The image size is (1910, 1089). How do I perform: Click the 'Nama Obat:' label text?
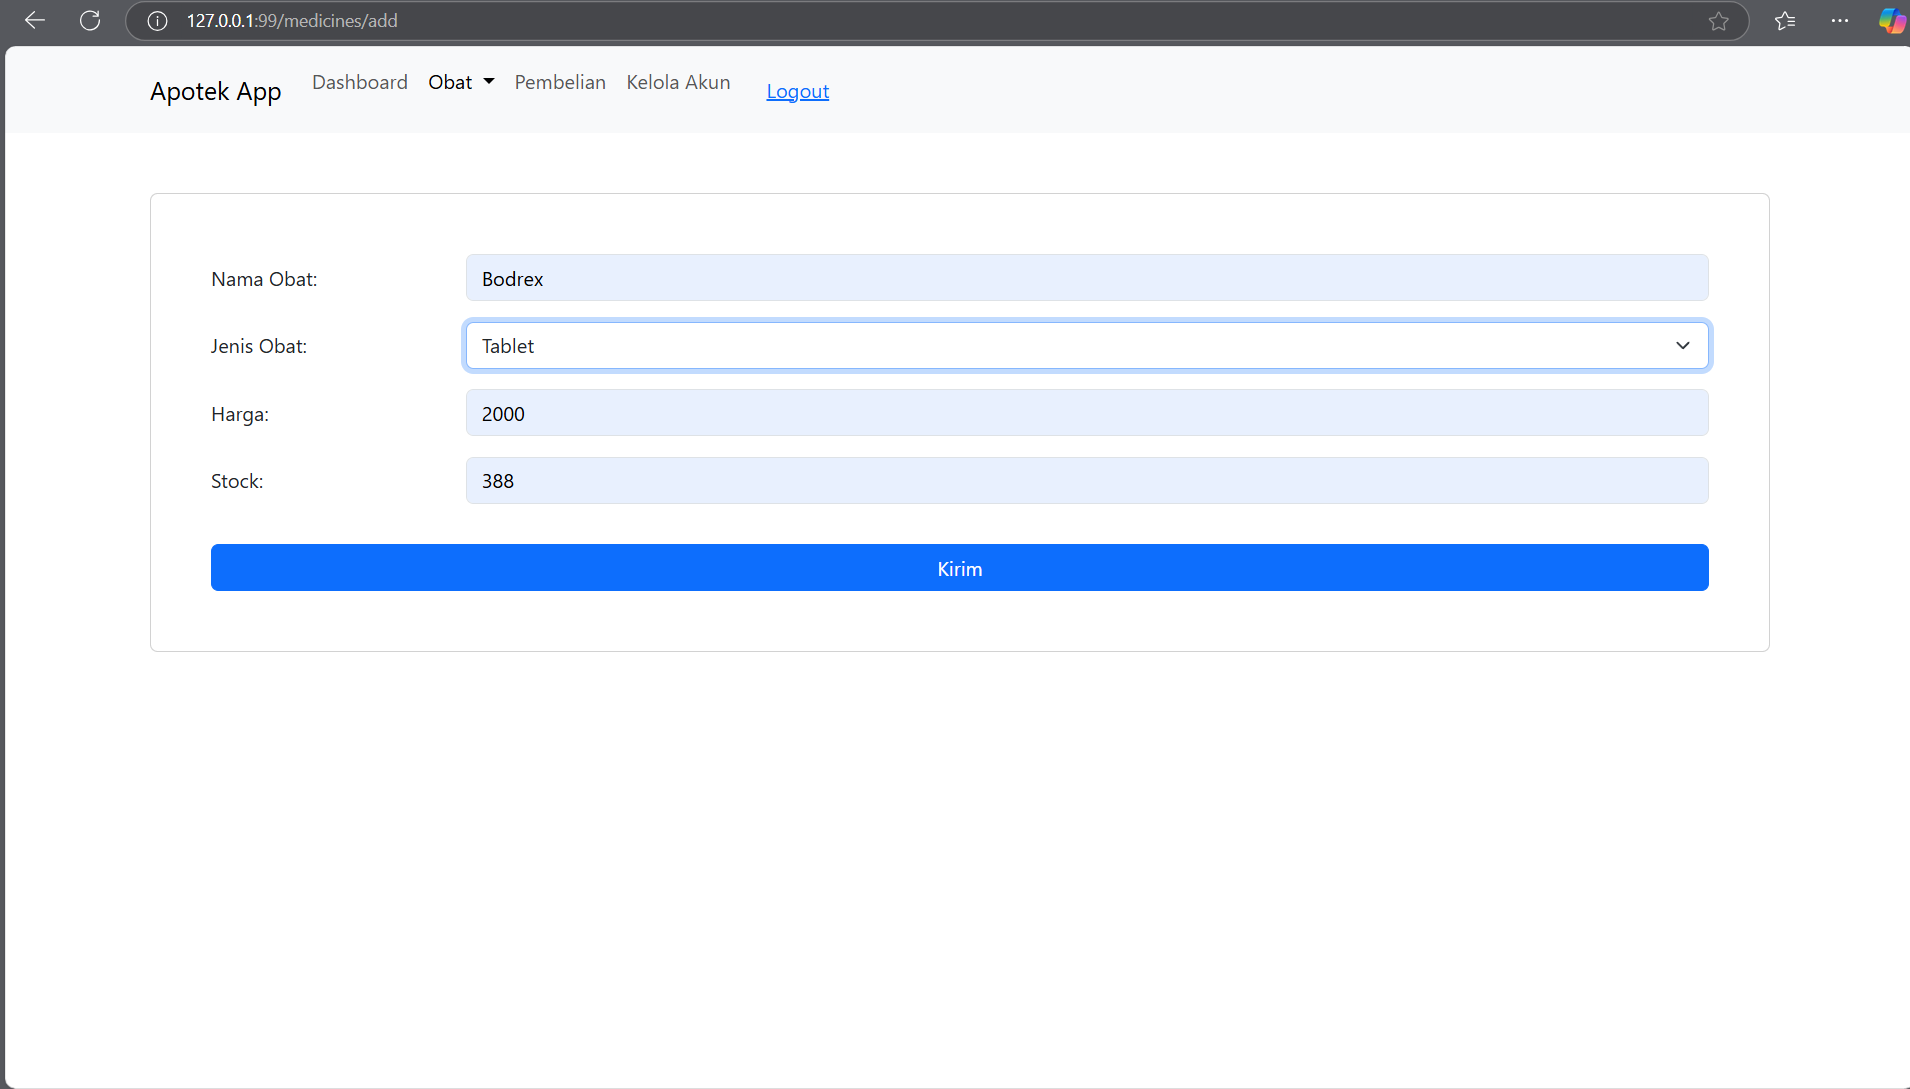tap(264, 279)
